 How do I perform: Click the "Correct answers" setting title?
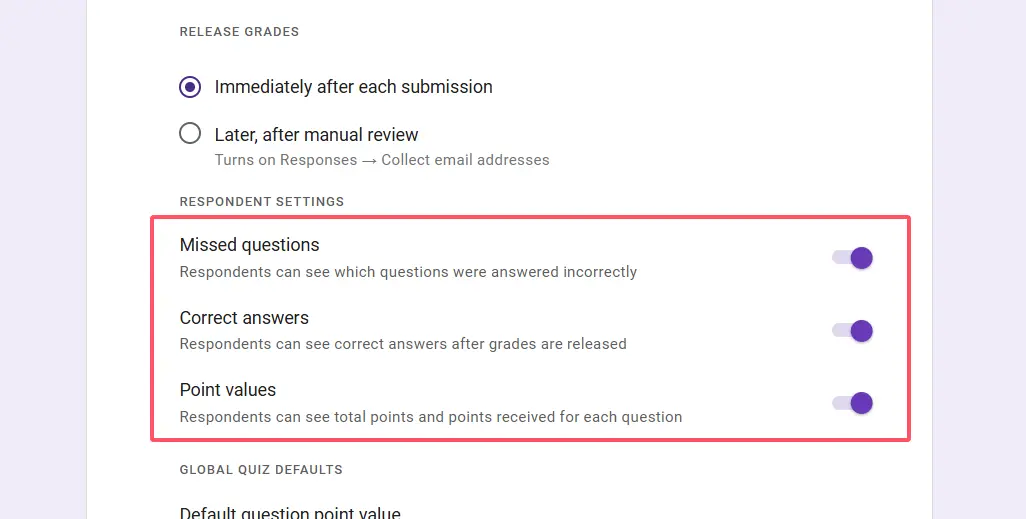(x=244, y=318)
